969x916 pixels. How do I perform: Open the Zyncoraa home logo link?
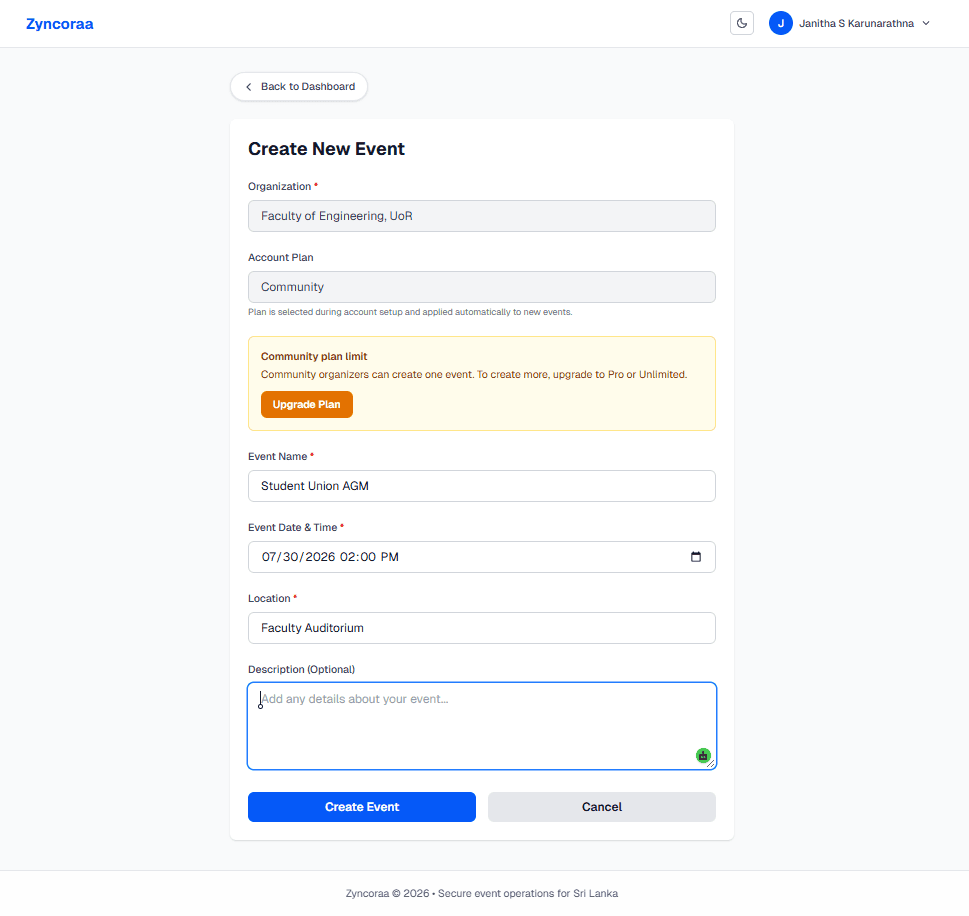coord(59,23)
